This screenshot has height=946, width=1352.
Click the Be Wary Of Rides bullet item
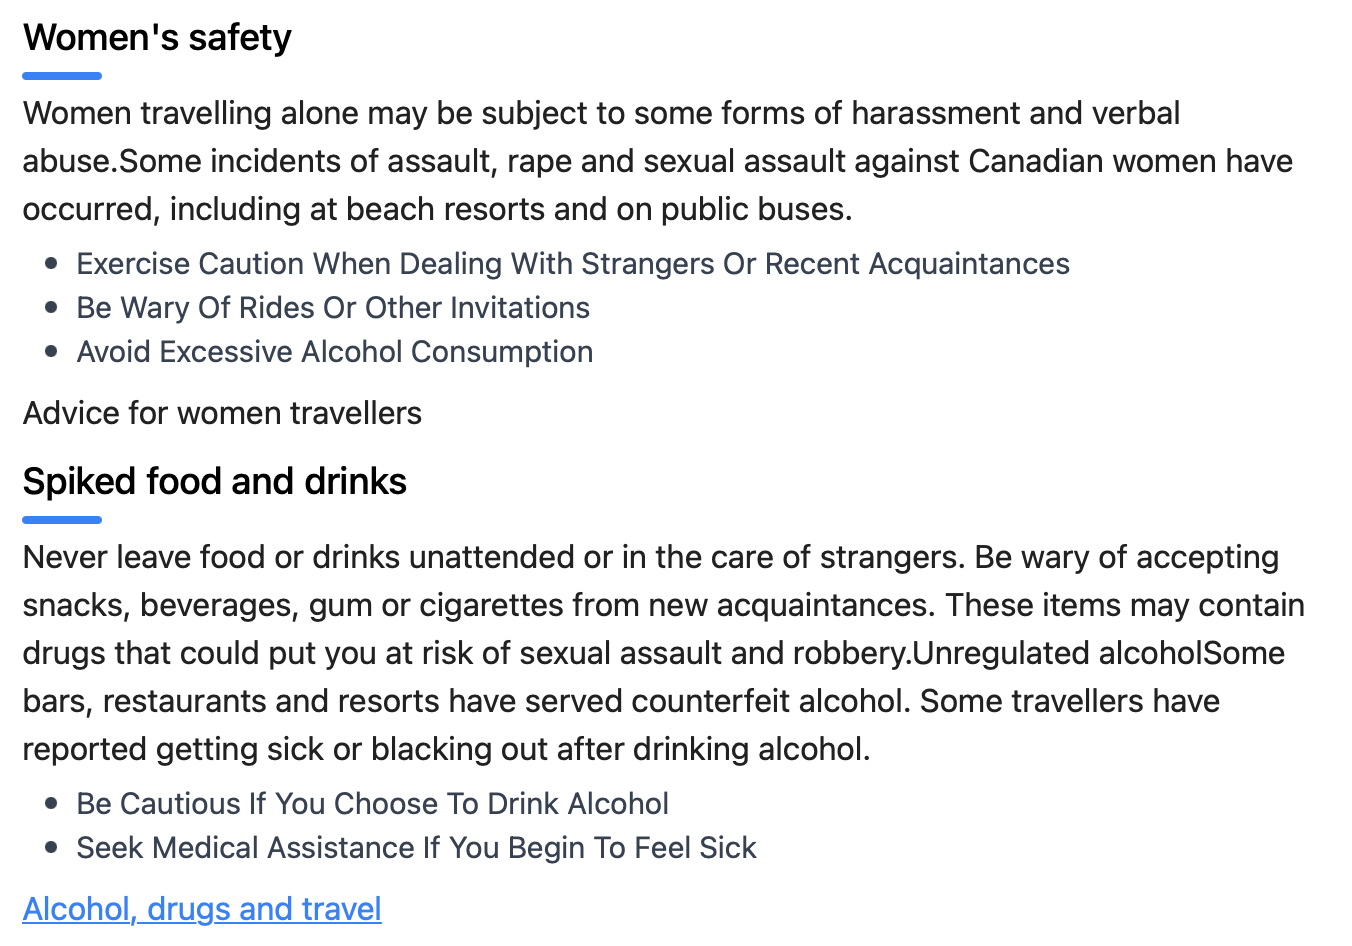coord(333,308)
